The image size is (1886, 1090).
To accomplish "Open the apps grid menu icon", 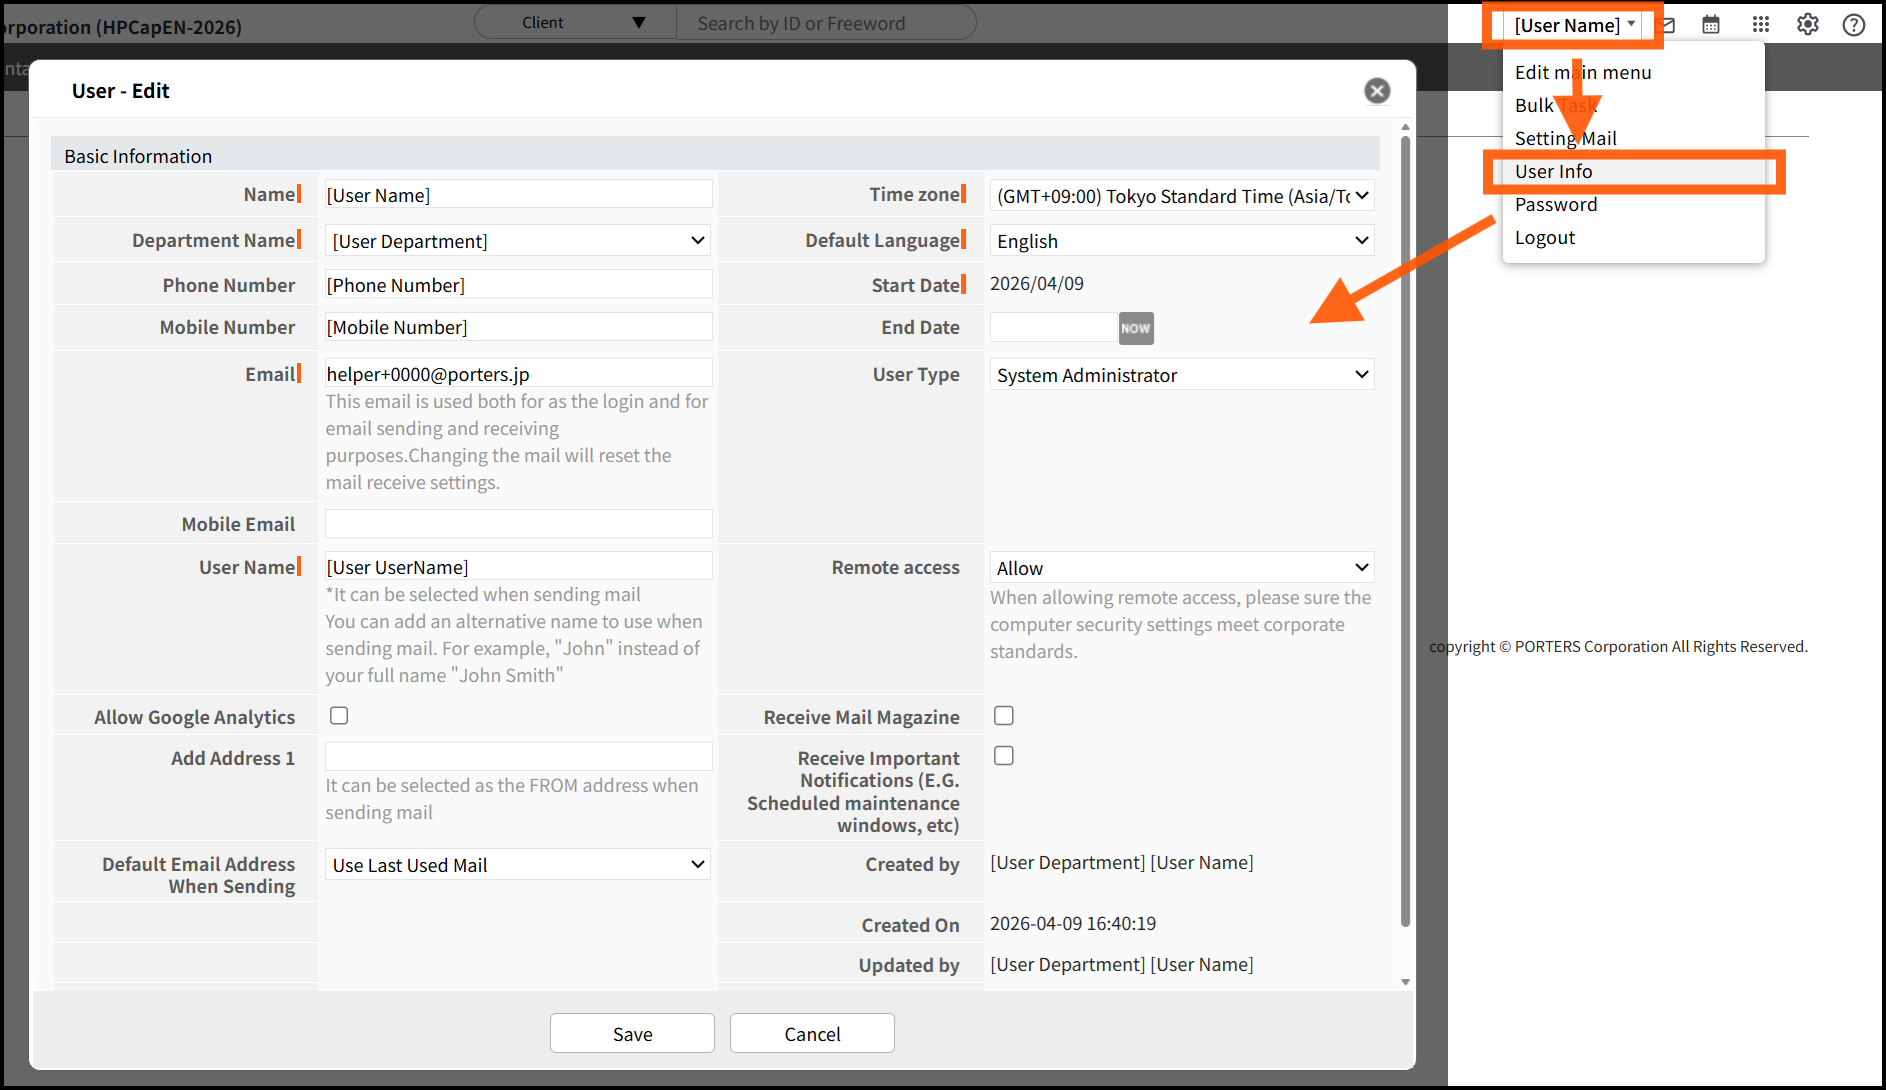I will (1761, 25).
